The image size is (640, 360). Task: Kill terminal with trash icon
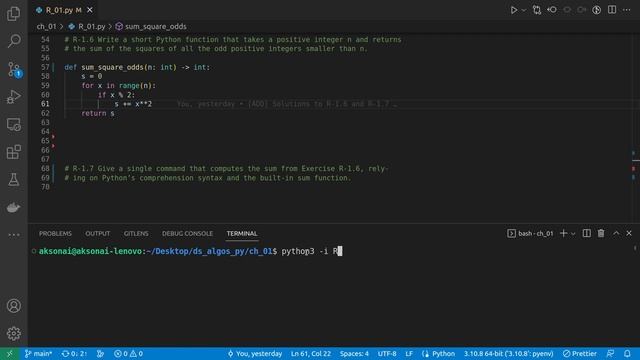pyautogui.click(x=601, y=233)
